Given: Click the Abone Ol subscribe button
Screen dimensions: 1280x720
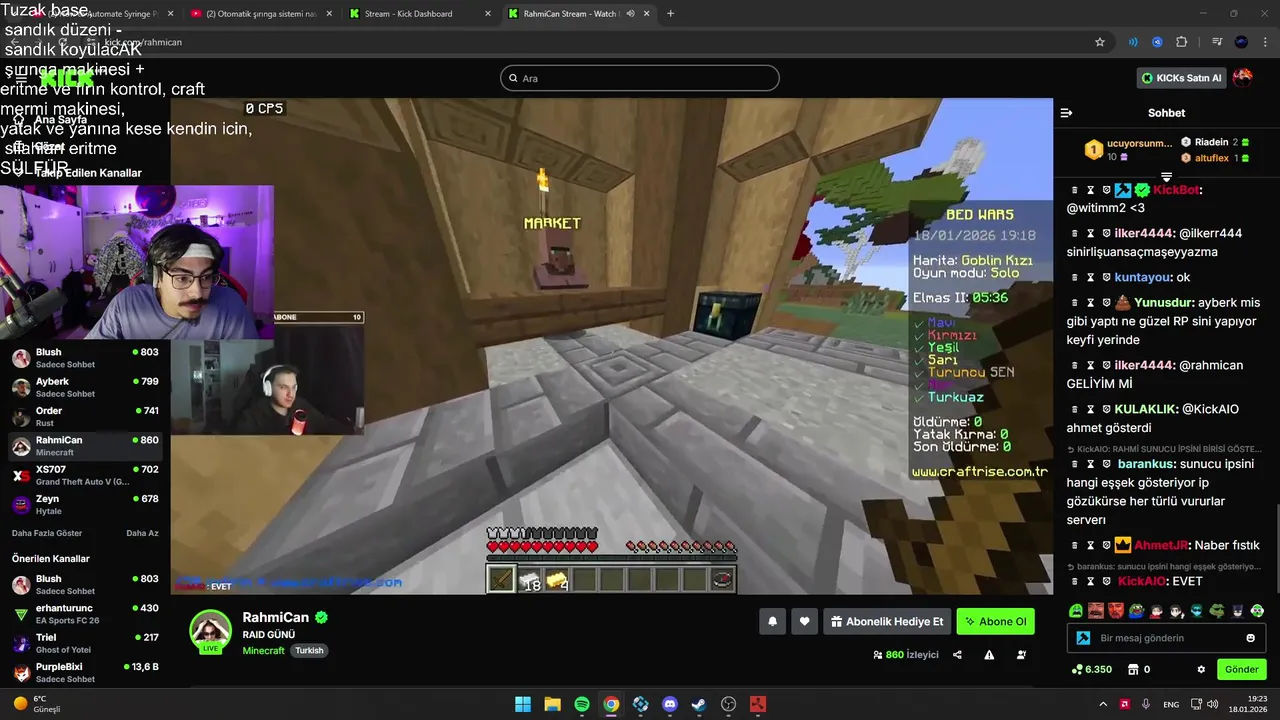Looking at the screenshot, I should (995, 621).
